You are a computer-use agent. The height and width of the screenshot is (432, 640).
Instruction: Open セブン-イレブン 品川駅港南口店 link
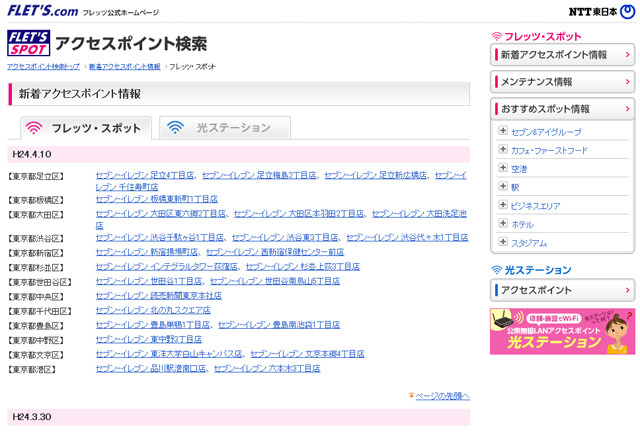[x=151, y=368]
